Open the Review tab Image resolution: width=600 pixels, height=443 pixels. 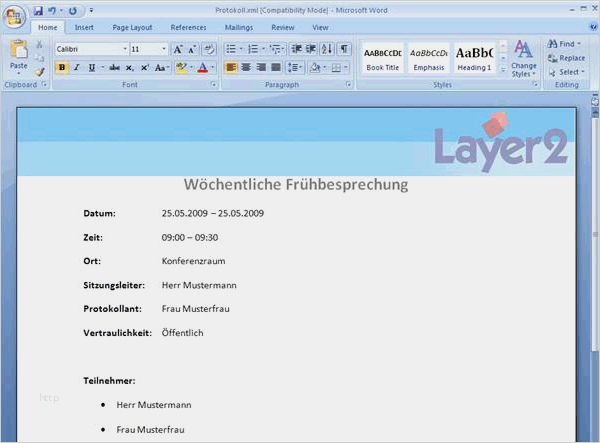pos(283,28)
